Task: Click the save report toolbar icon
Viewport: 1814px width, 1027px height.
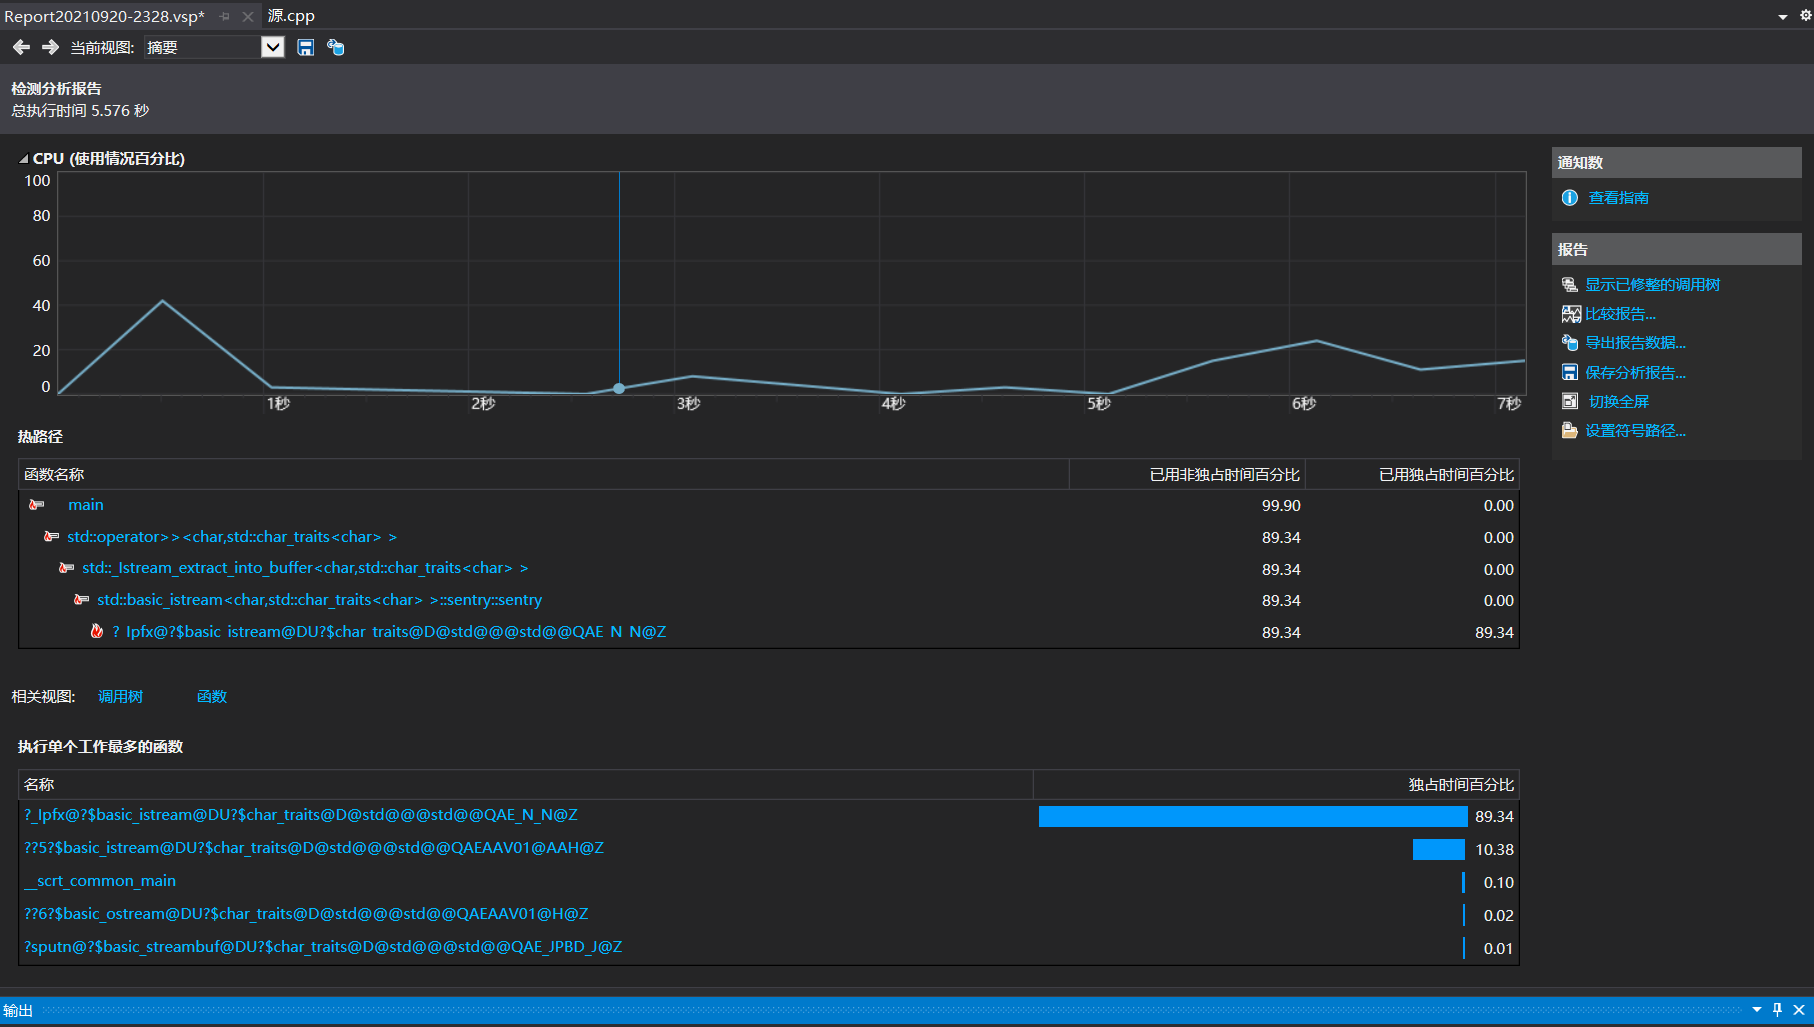Action: [306, 47]
